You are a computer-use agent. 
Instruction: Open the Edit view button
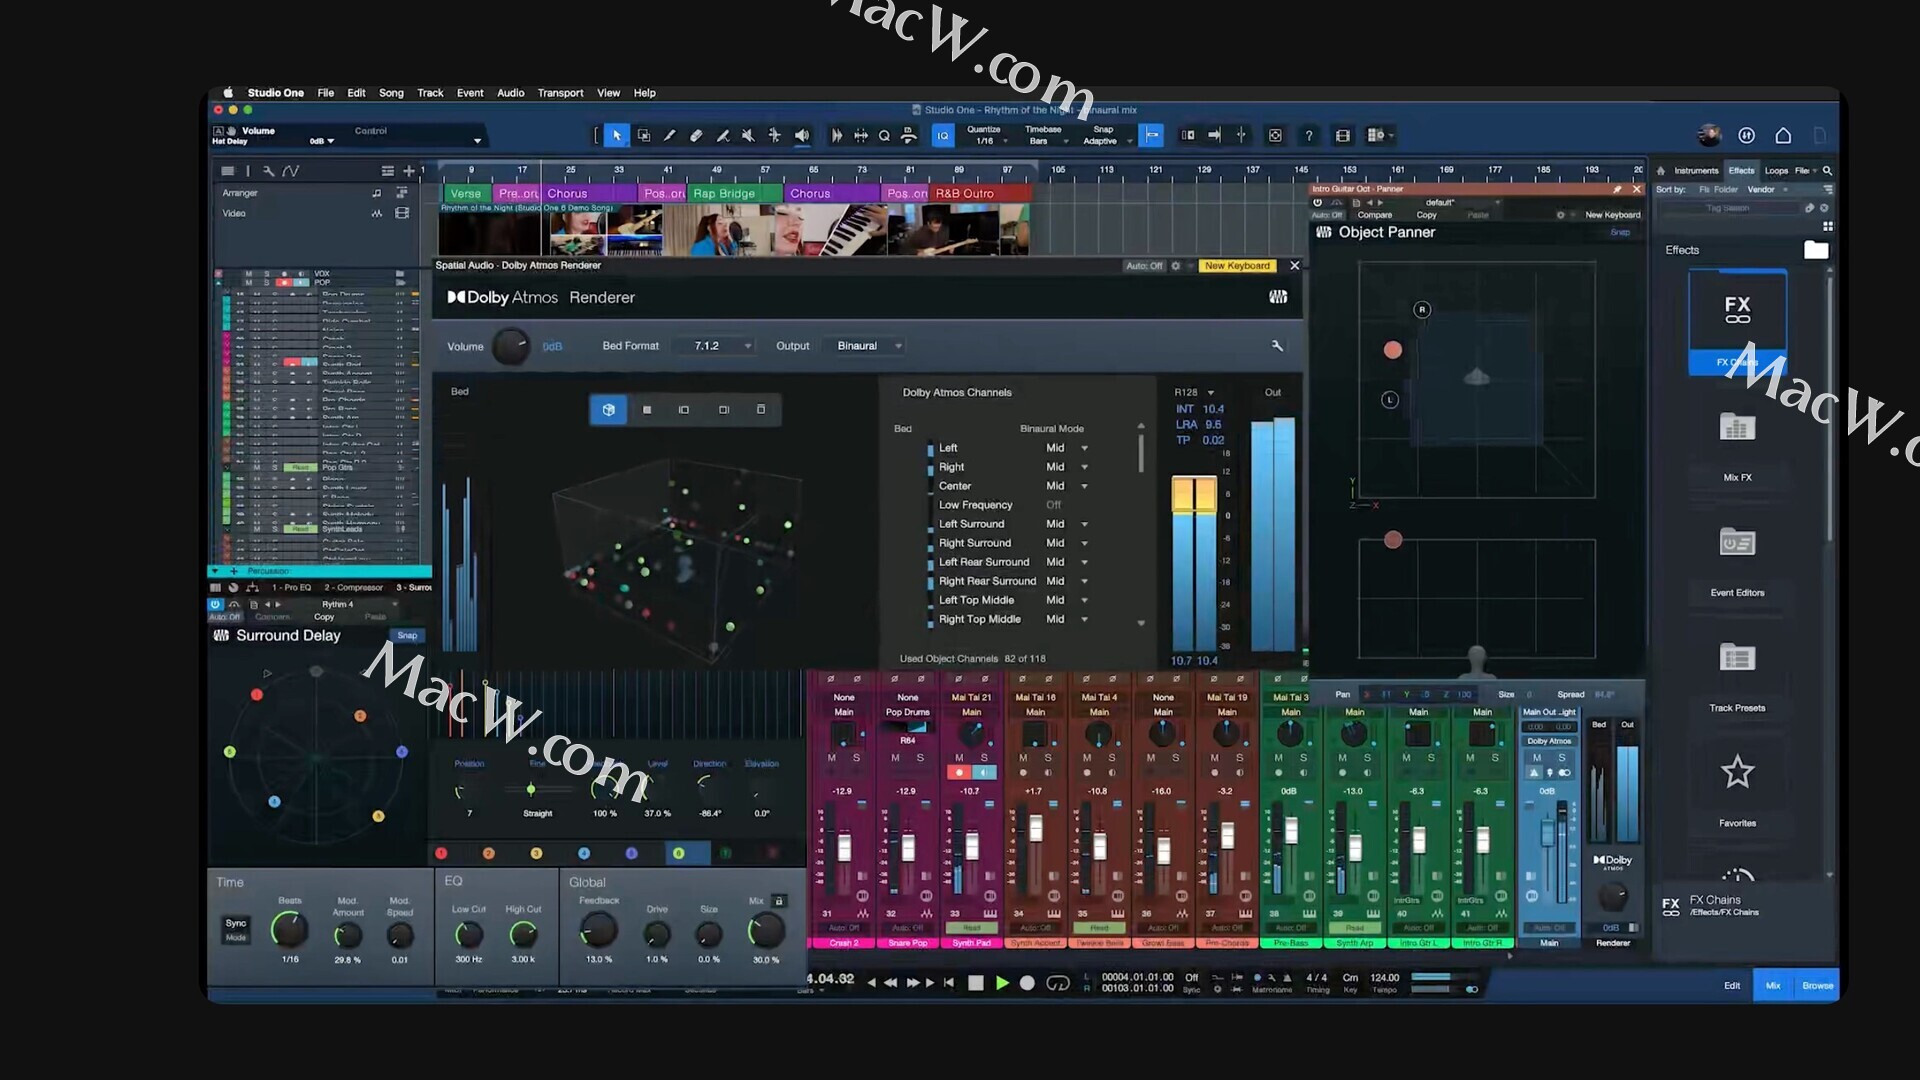(1732, 985)
